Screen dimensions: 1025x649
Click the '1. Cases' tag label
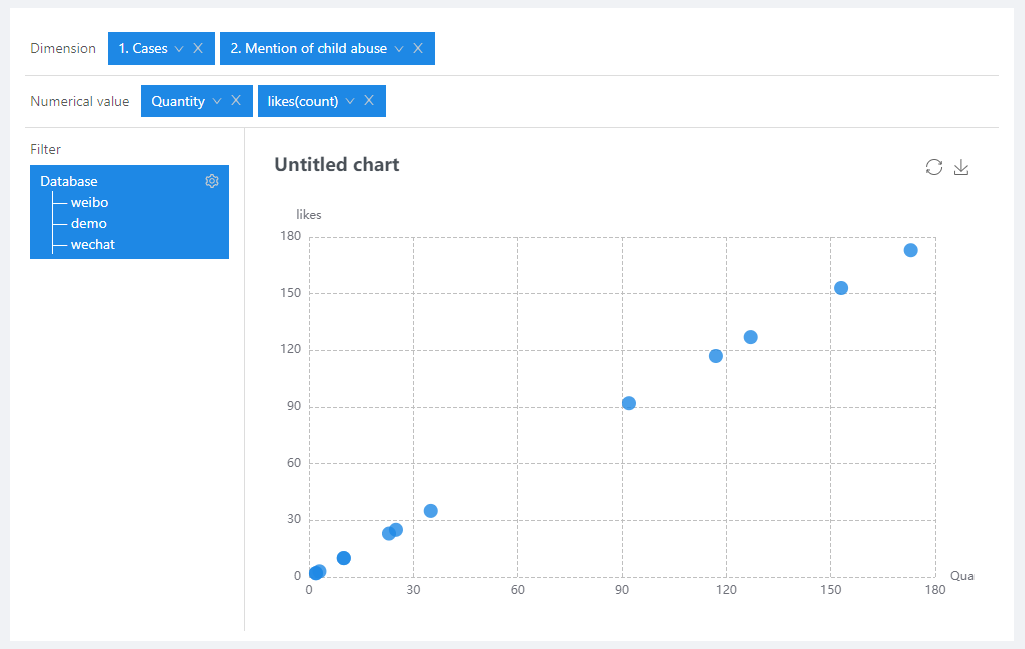point(143,48)
